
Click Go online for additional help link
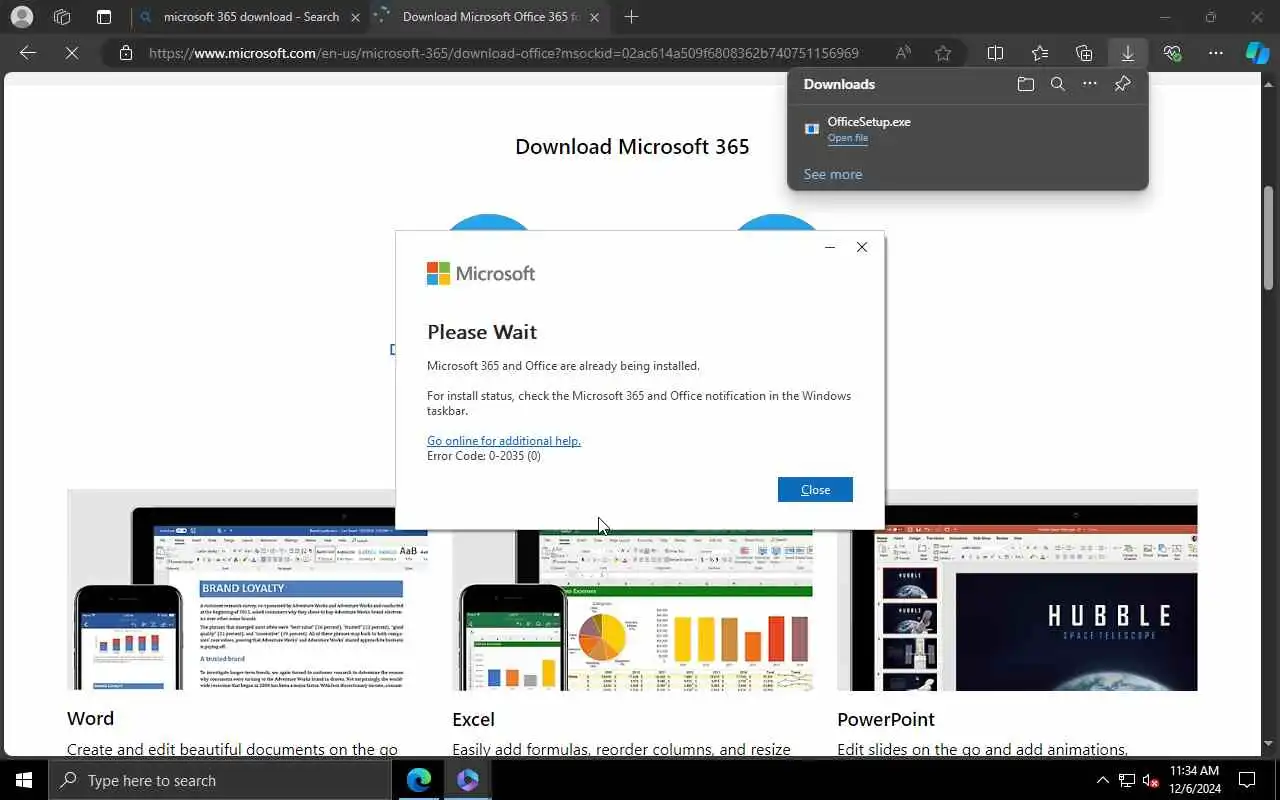pos(503,441)
